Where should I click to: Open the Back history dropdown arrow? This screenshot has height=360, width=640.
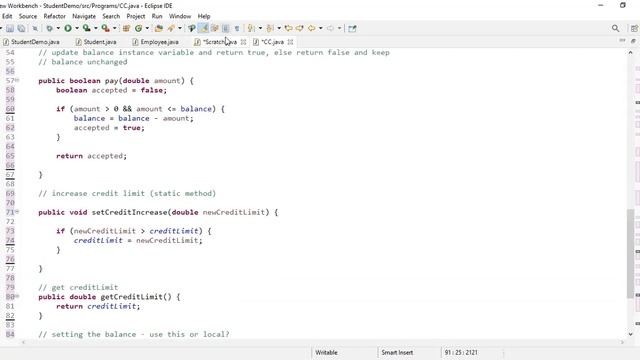click(320, 28)
